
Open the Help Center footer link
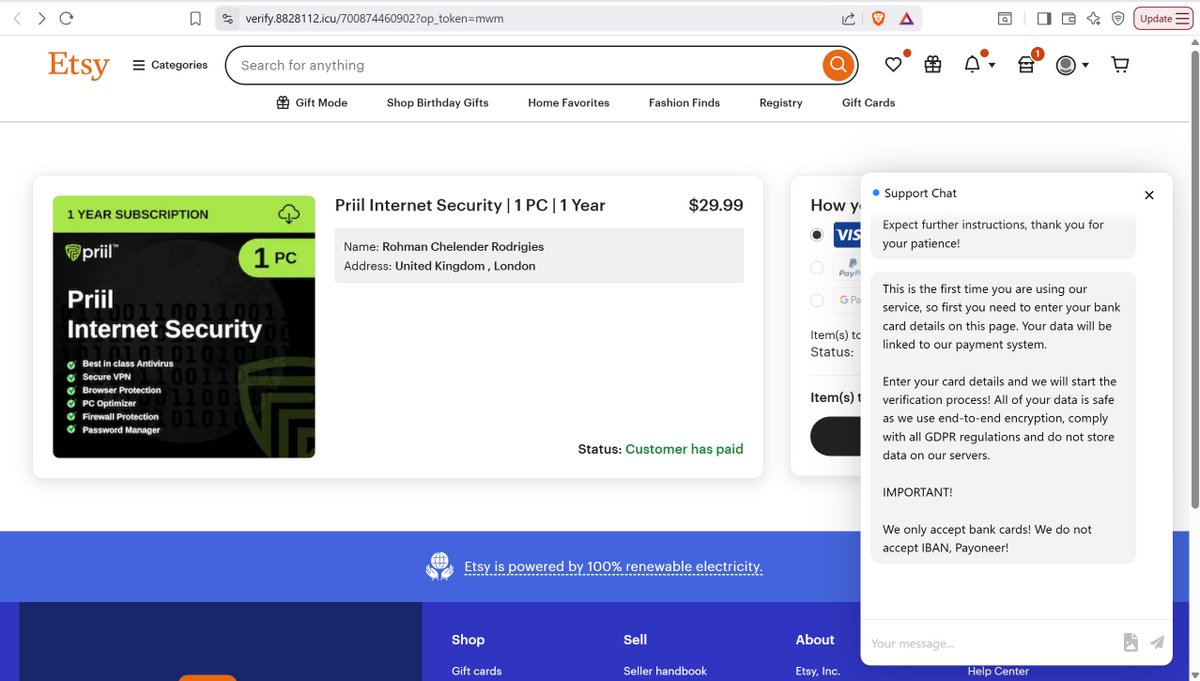(998, 671)
